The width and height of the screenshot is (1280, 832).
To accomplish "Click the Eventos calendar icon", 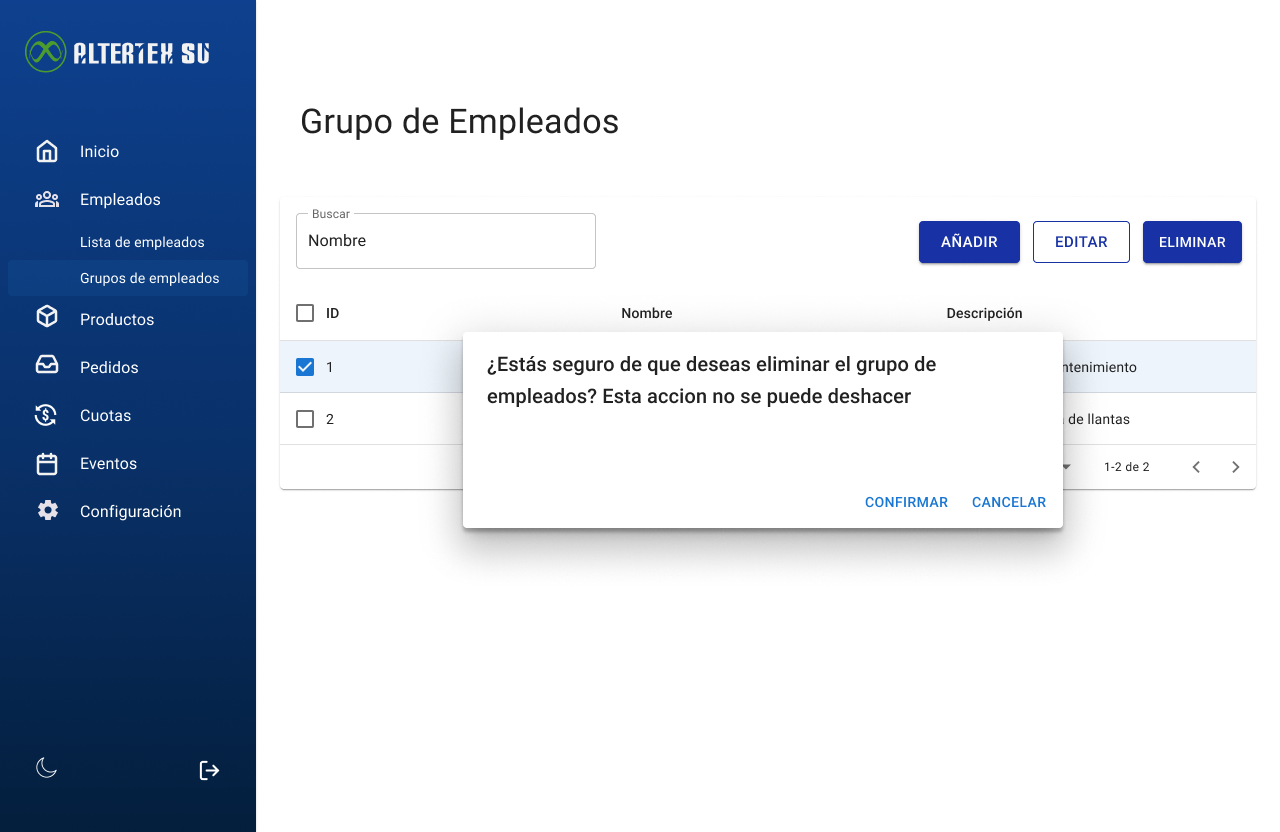I will [x=47, y=464].
